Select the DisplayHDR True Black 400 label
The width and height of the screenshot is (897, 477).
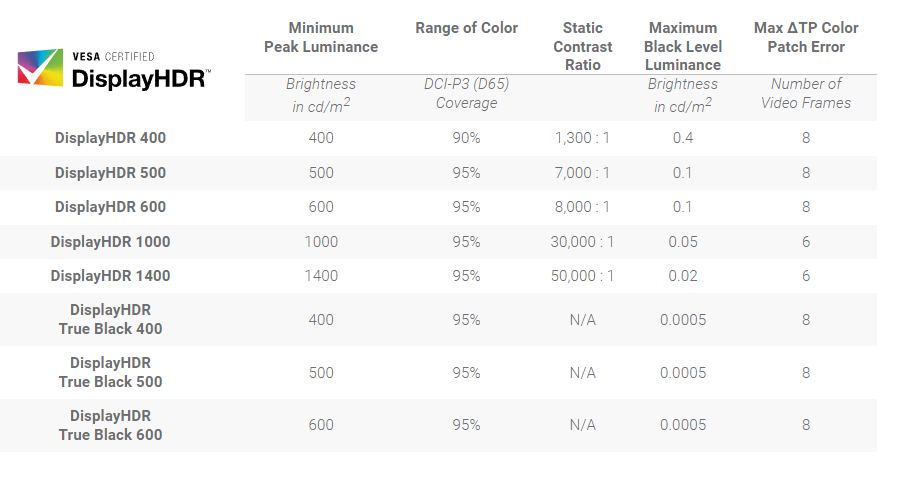point(110,319)
